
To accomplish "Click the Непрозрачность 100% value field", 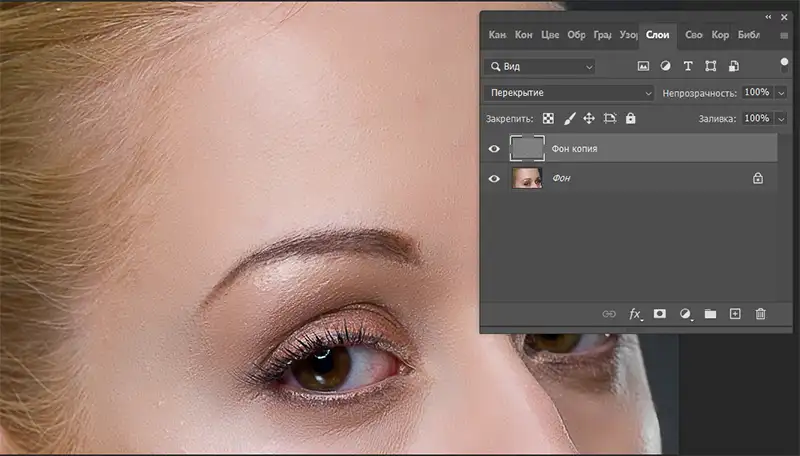I will pos(757,92).
